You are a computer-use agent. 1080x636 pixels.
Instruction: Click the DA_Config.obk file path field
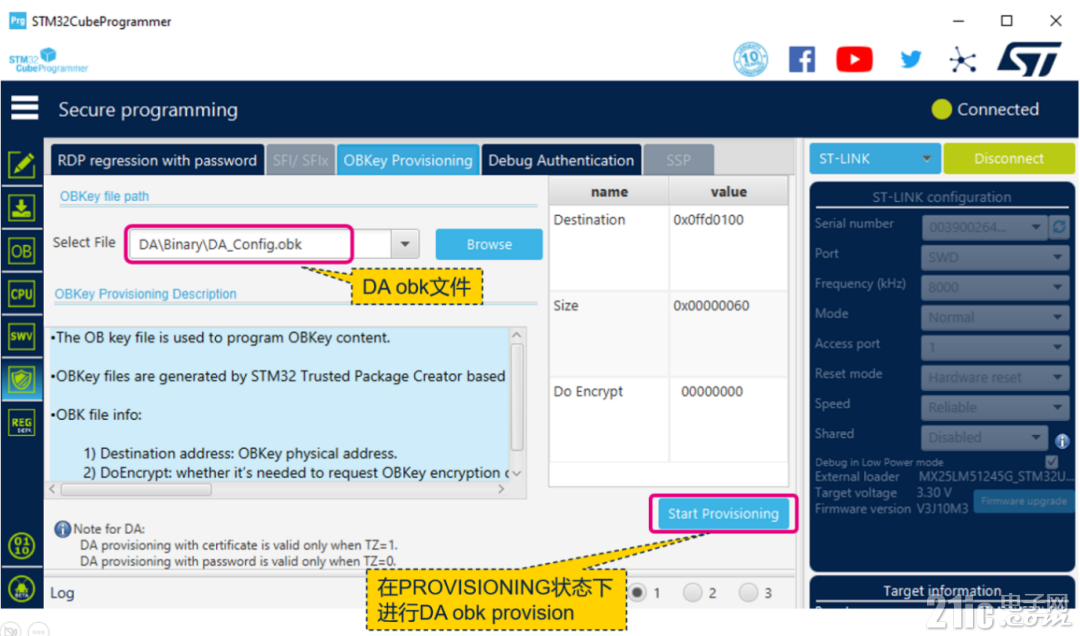click(x=260, y=244)
